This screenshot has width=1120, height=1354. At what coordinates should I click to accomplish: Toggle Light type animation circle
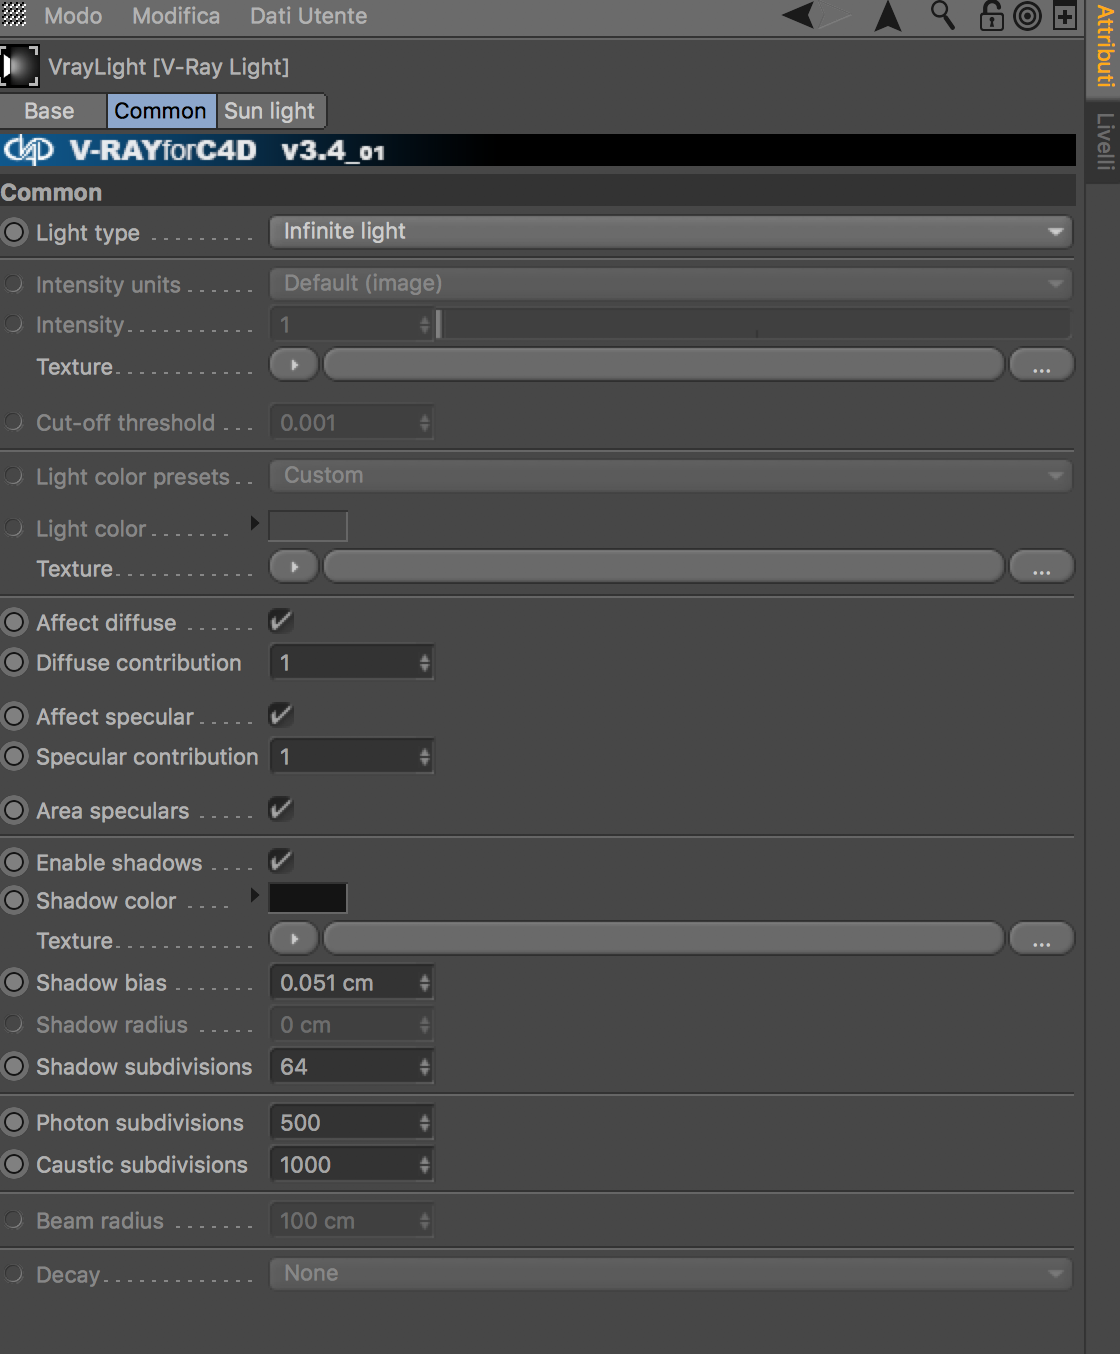[x=14, y=232]
